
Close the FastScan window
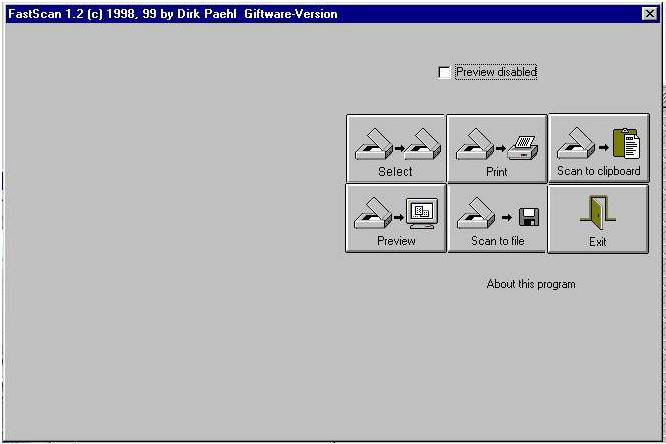click(x=649, y=14)
